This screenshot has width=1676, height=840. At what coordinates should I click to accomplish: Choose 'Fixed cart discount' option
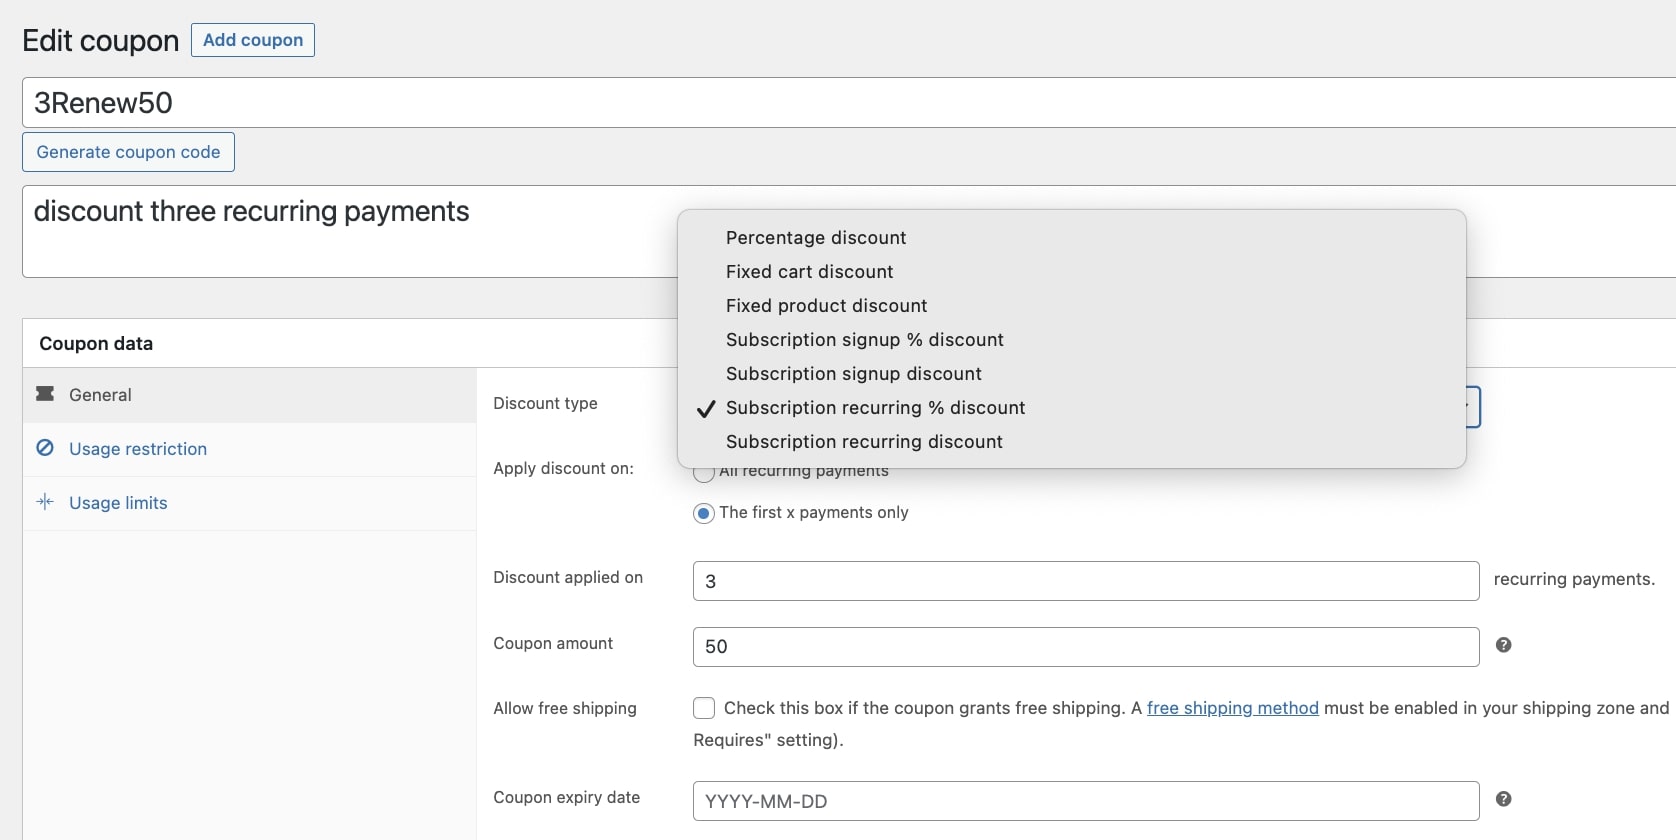tap(809, 272)
